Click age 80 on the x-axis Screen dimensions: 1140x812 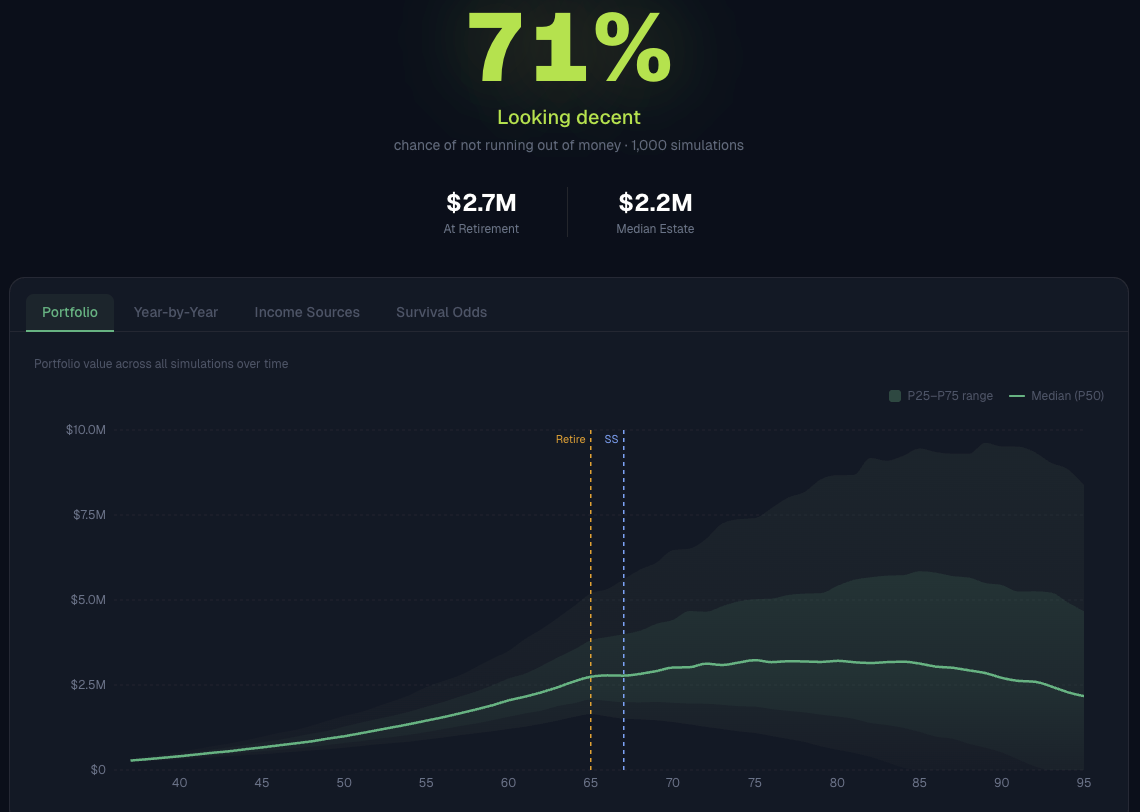point(838,783)
